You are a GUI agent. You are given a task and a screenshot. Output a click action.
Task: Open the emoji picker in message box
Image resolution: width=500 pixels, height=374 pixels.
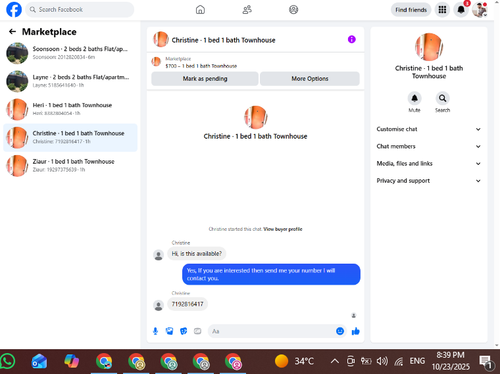click(x=340, y=331)
